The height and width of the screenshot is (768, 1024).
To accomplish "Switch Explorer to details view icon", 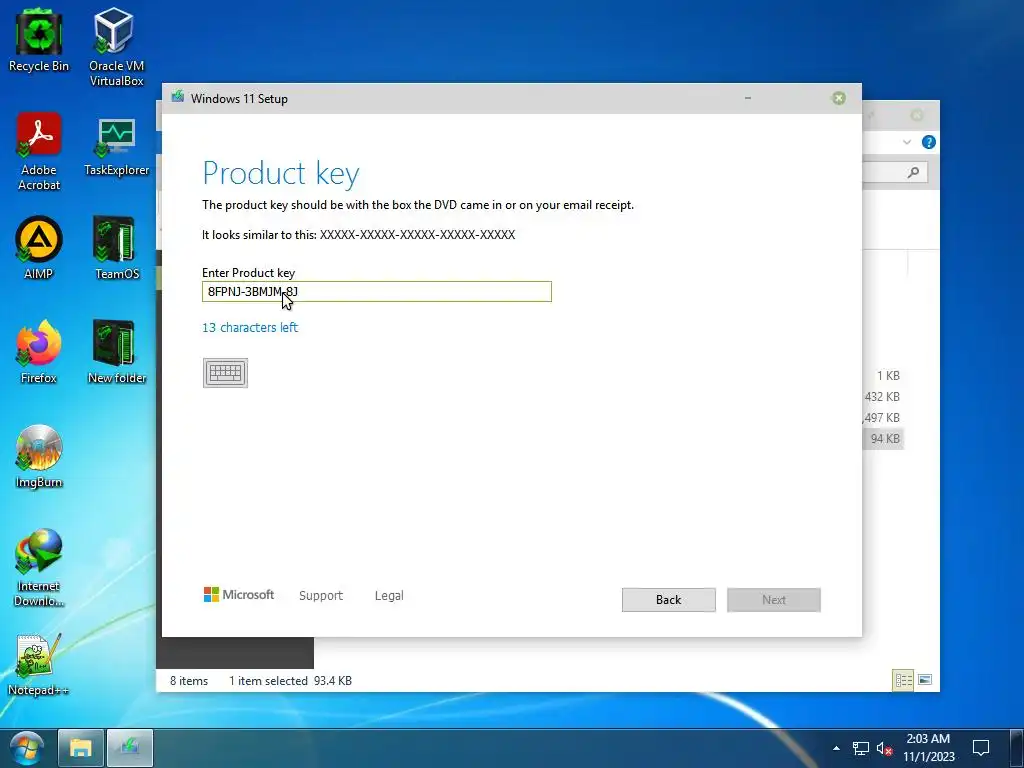I will (x=903, y=680).
